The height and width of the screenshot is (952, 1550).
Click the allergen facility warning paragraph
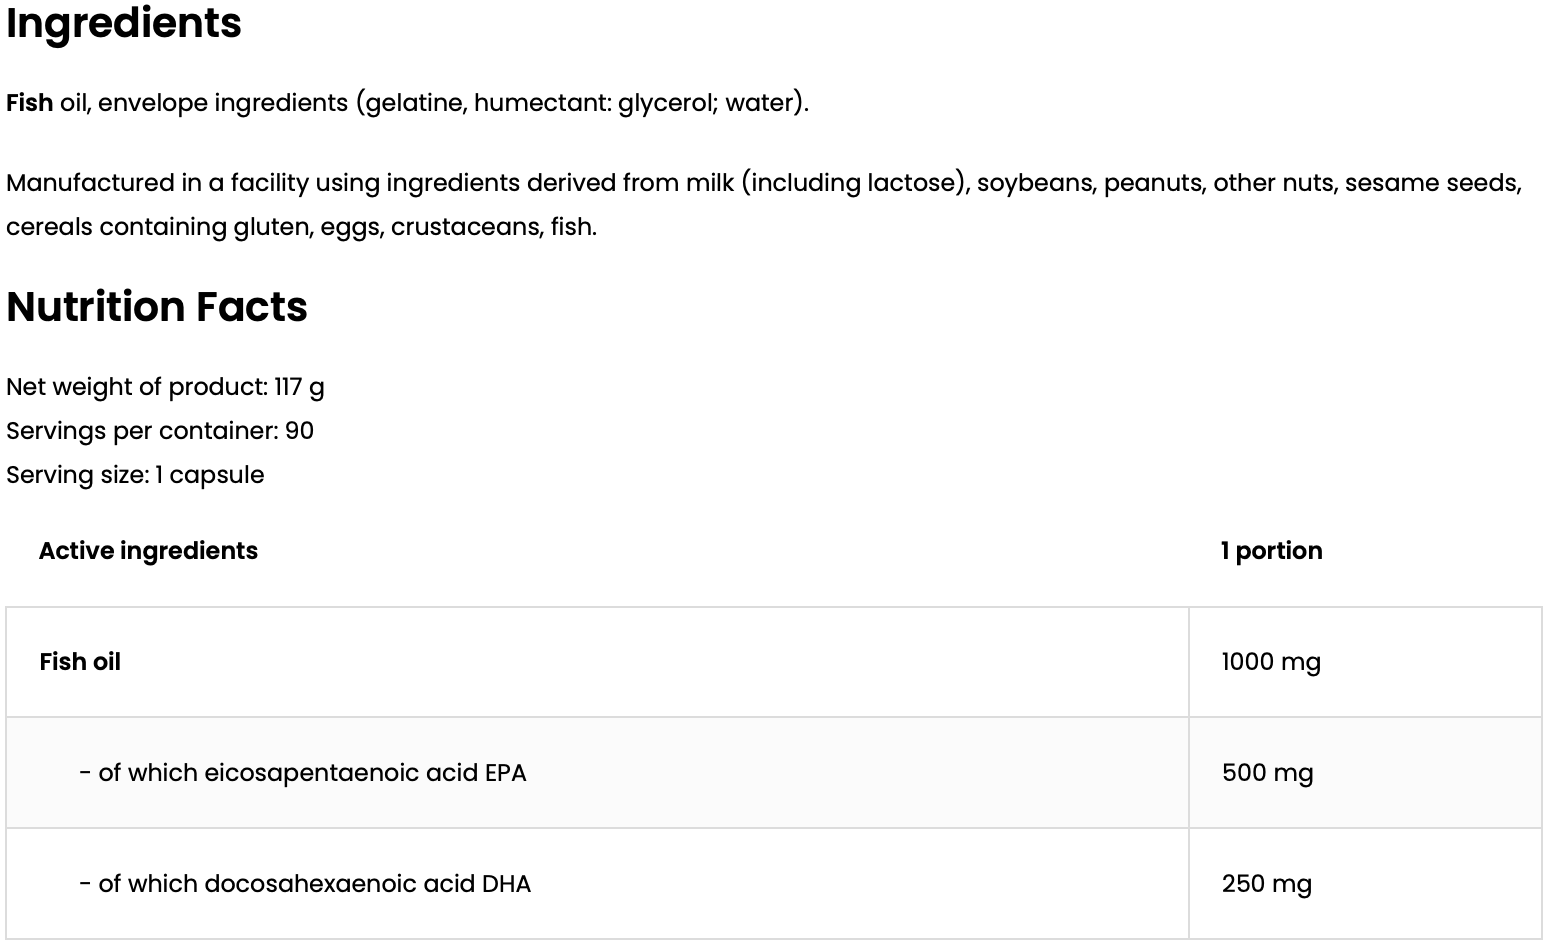click(764, 204)
